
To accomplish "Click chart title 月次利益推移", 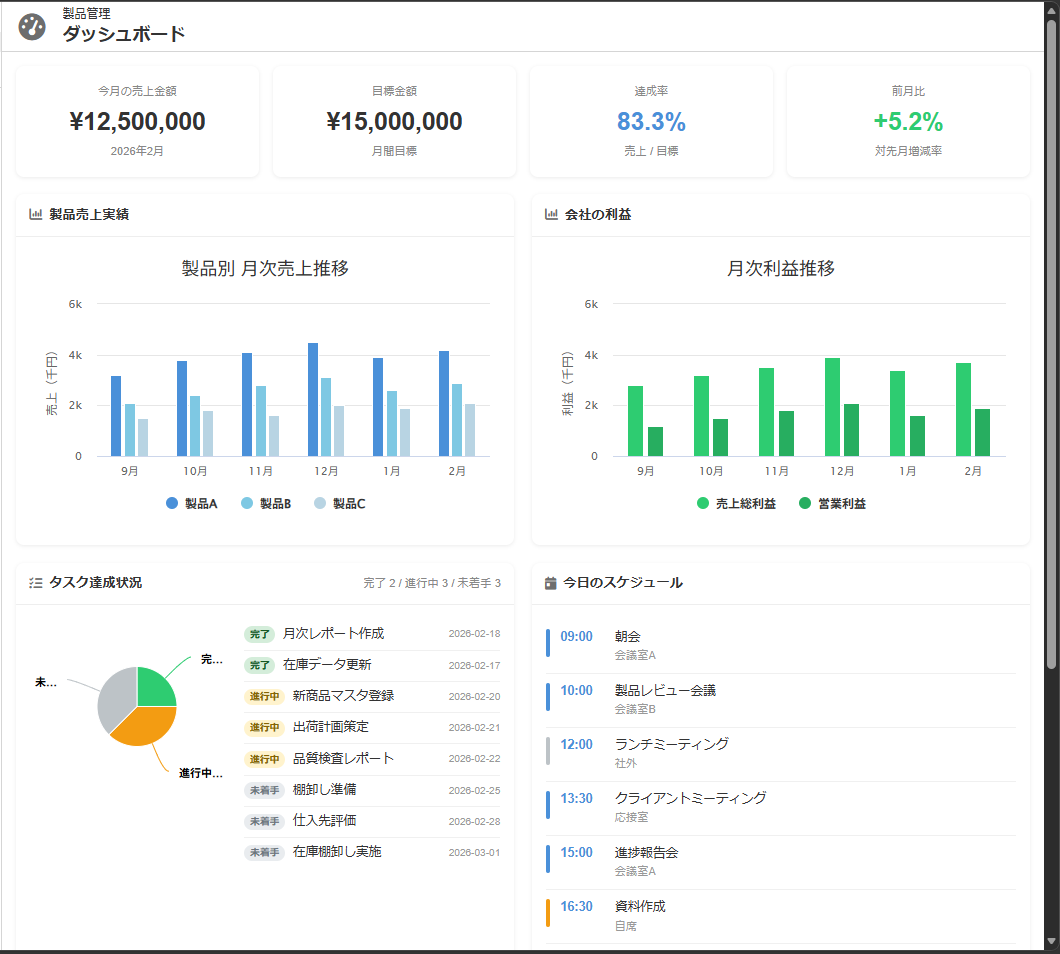I will 781,268.
